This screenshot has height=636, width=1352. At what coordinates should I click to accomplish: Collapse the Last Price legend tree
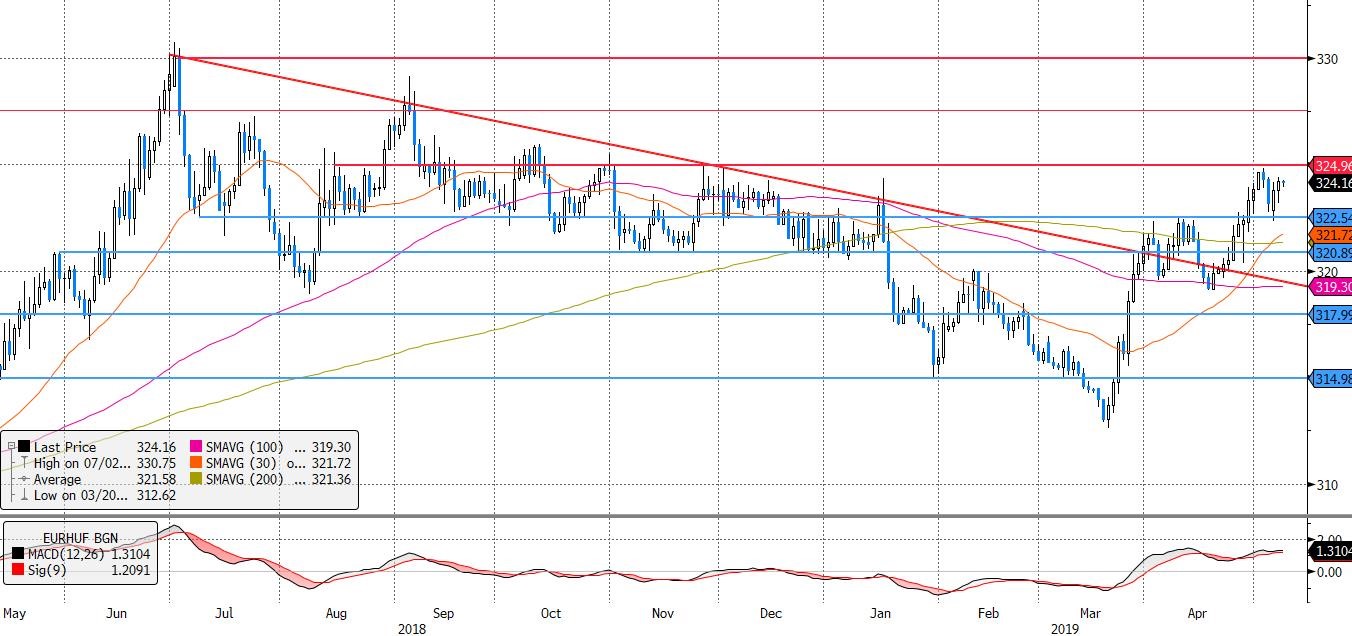pos(10,448)
